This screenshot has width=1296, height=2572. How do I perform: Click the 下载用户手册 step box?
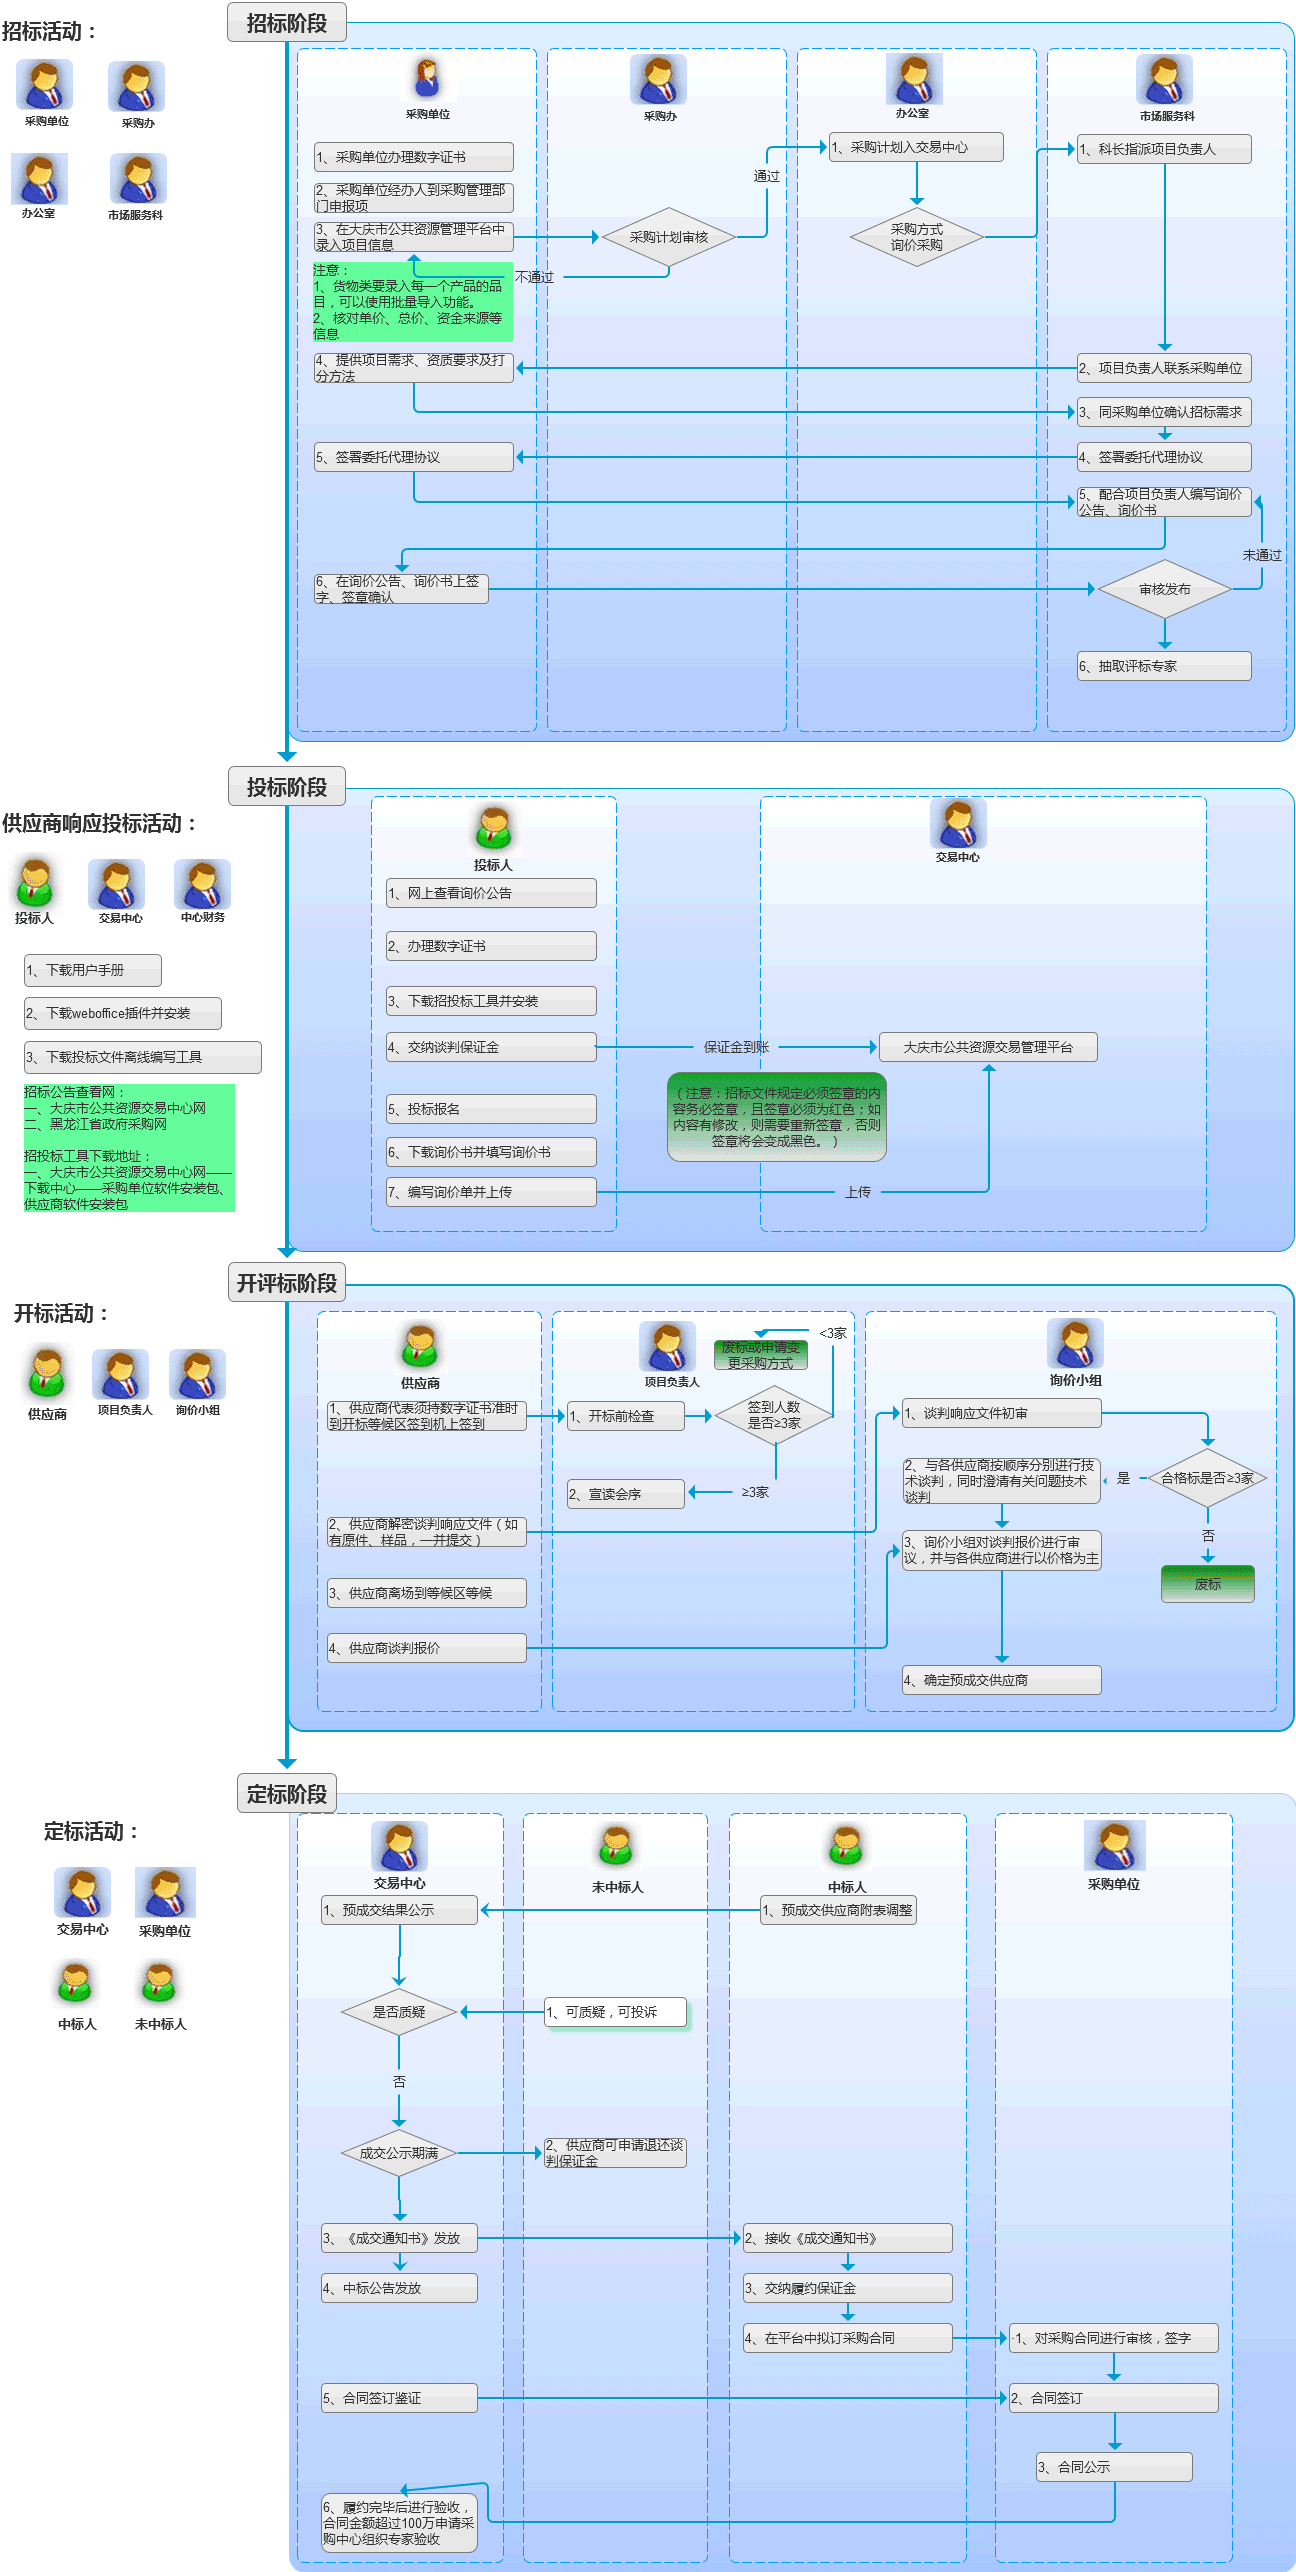(93, 970)
